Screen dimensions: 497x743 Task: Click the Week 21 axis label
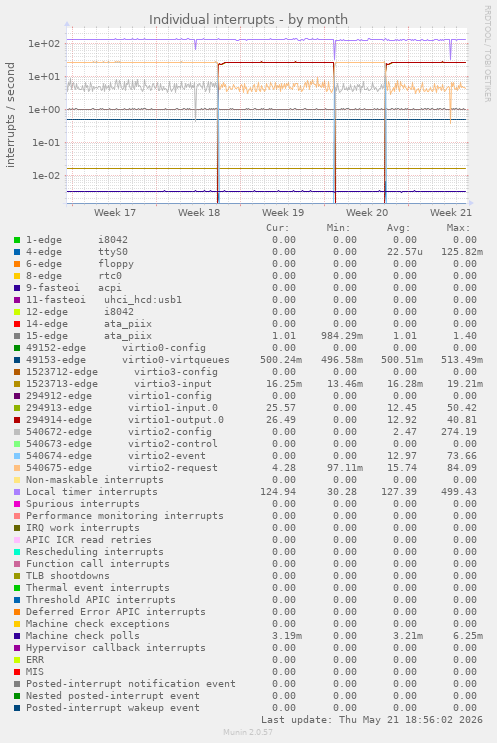(x=451, y=213)
